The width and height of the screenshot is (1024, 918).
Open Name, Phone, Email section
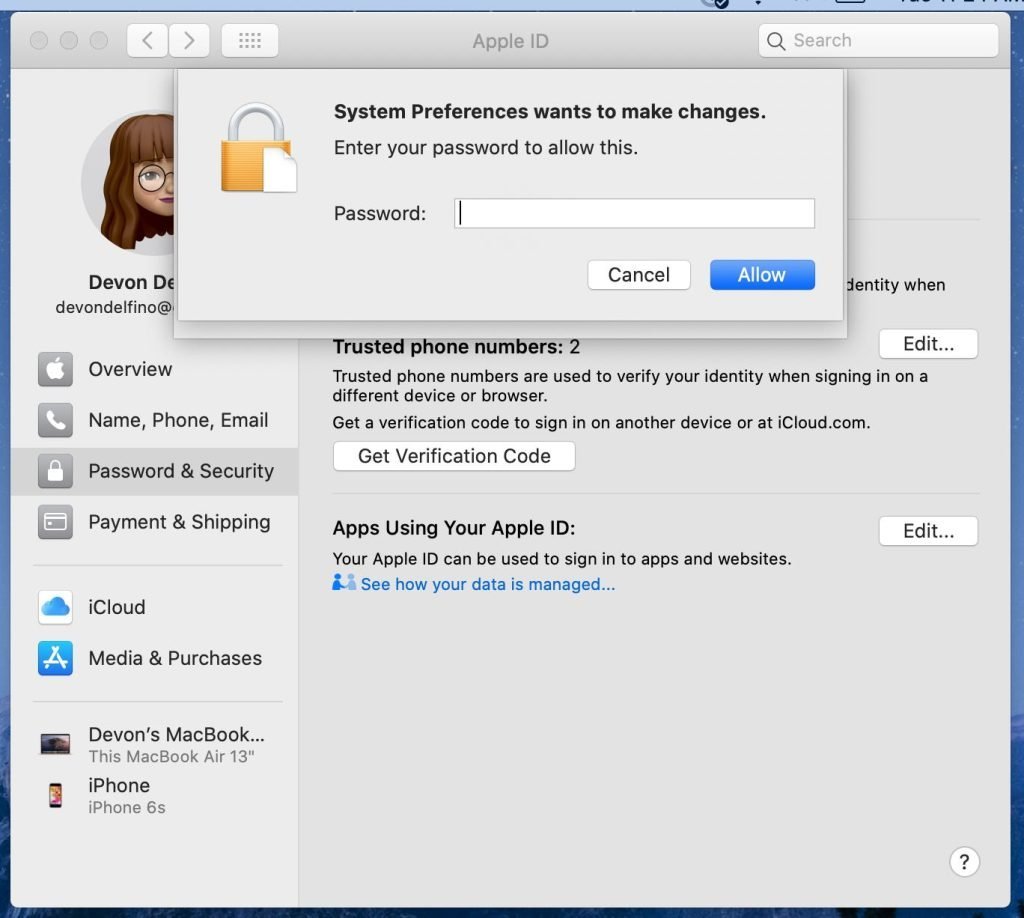click(154, 420)
